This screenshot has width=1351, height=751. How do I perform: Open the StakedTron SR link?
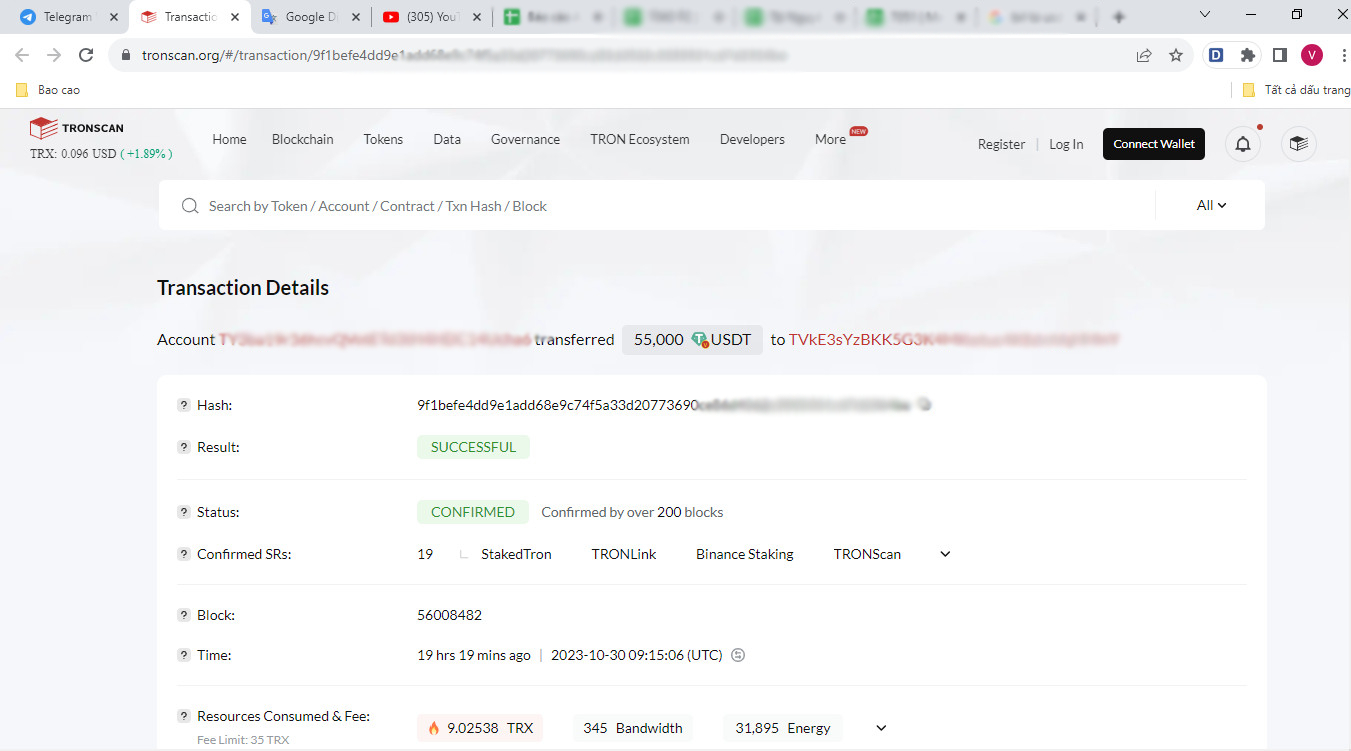516,554
